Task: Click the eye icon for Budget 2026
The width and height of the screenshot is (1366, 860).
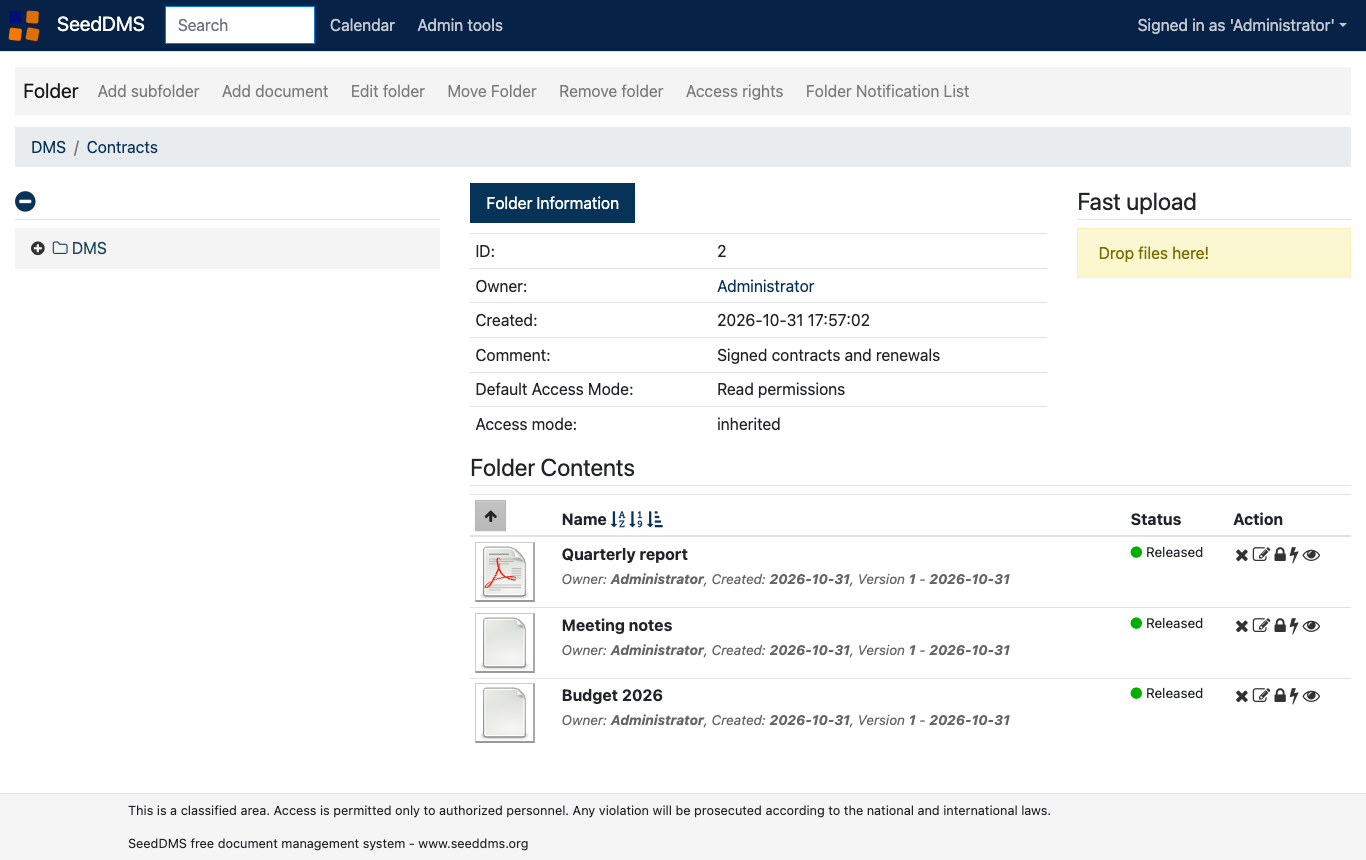Action: (1312, 696)
